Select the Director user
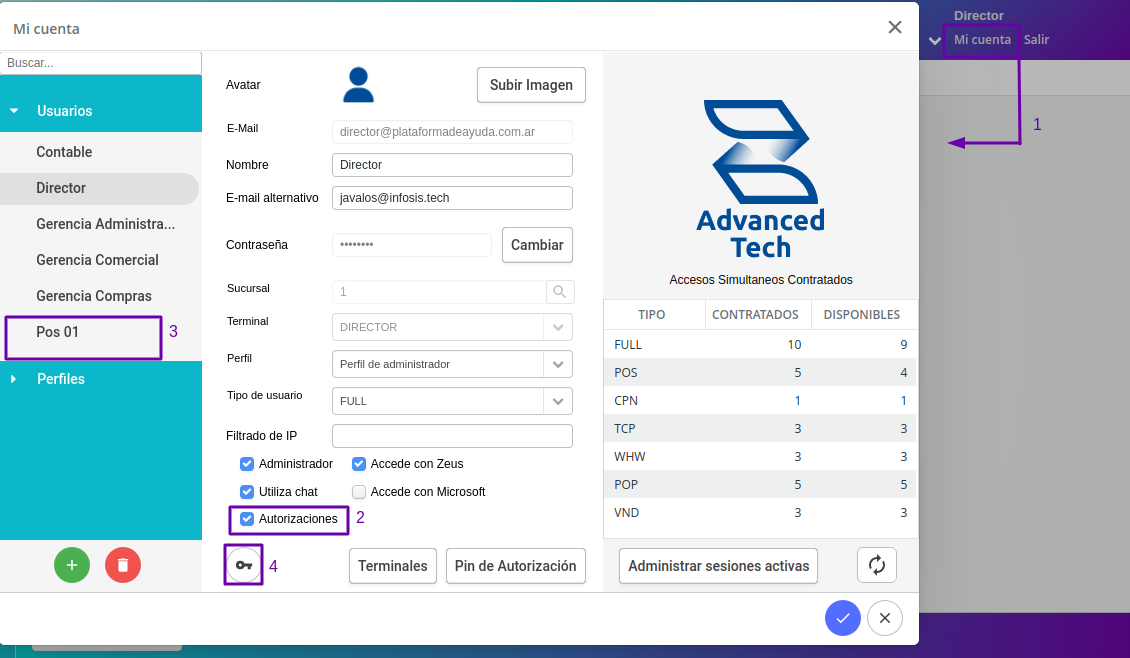This screenshot has height=658, width=1130. 99,188
